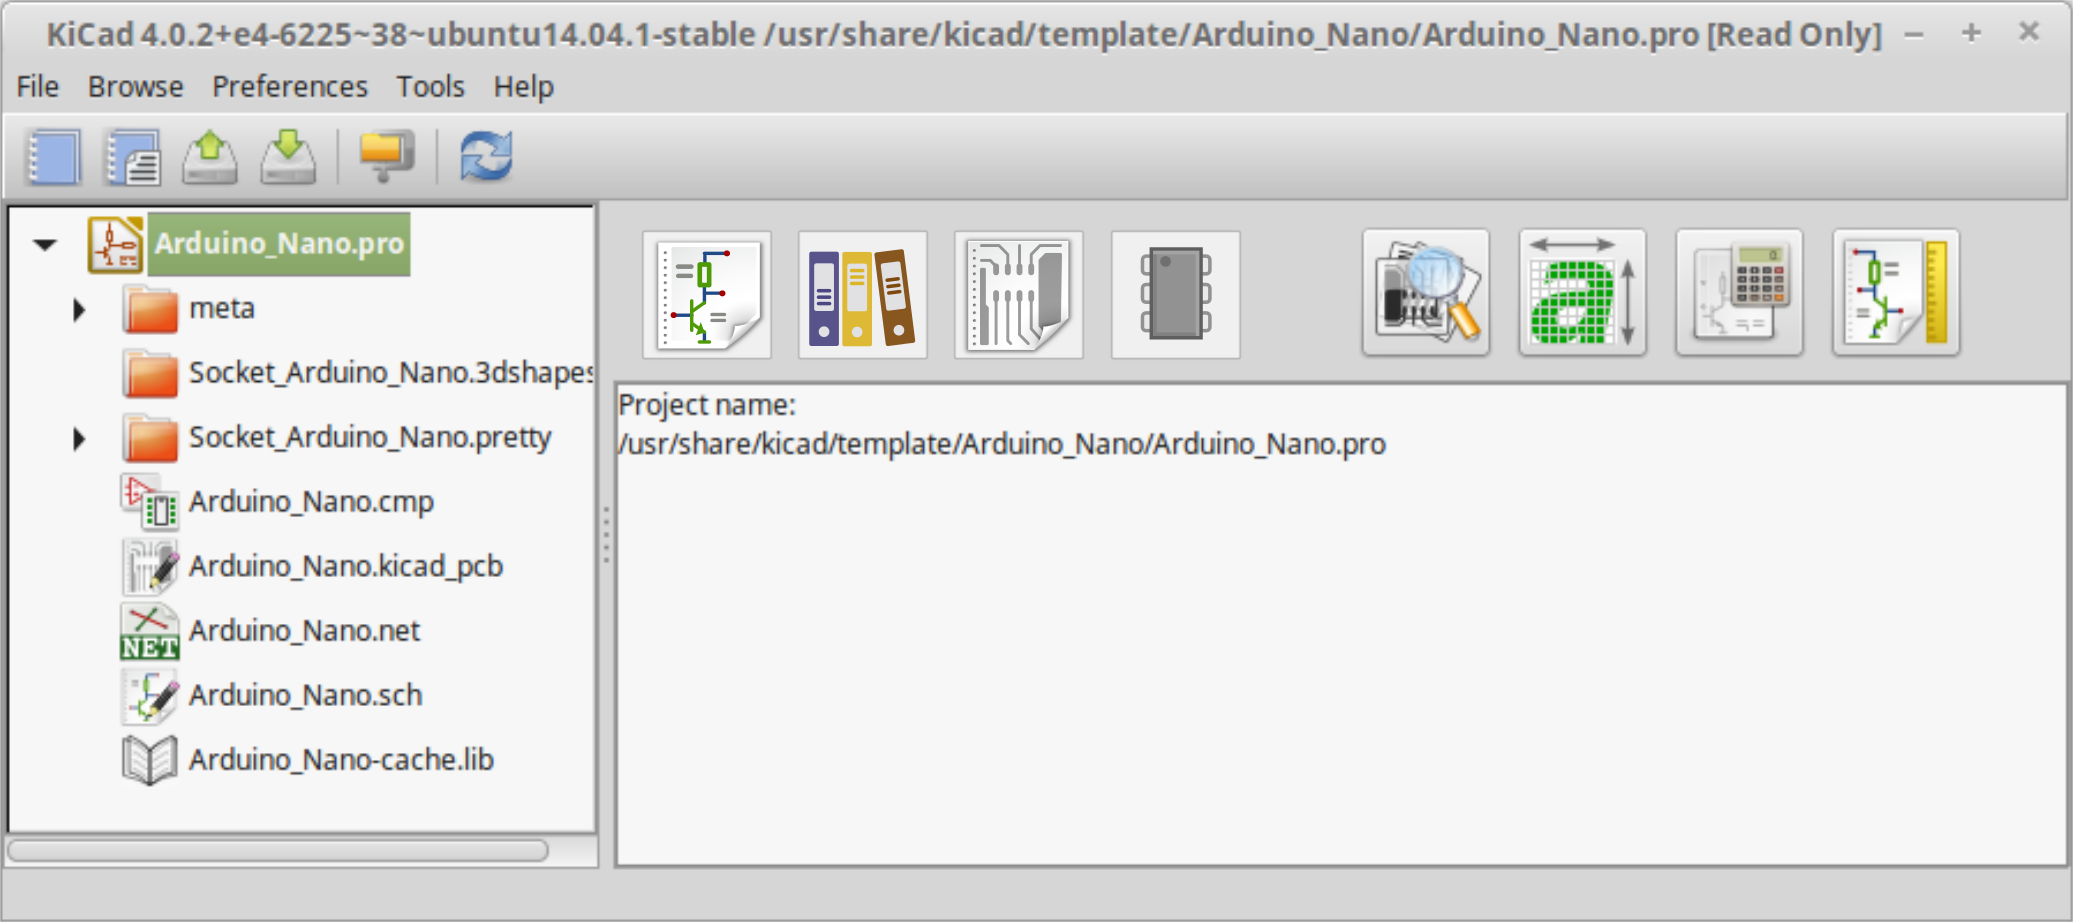Expand the meta folder
This screenshot has width=2073, height=922.
79,309
